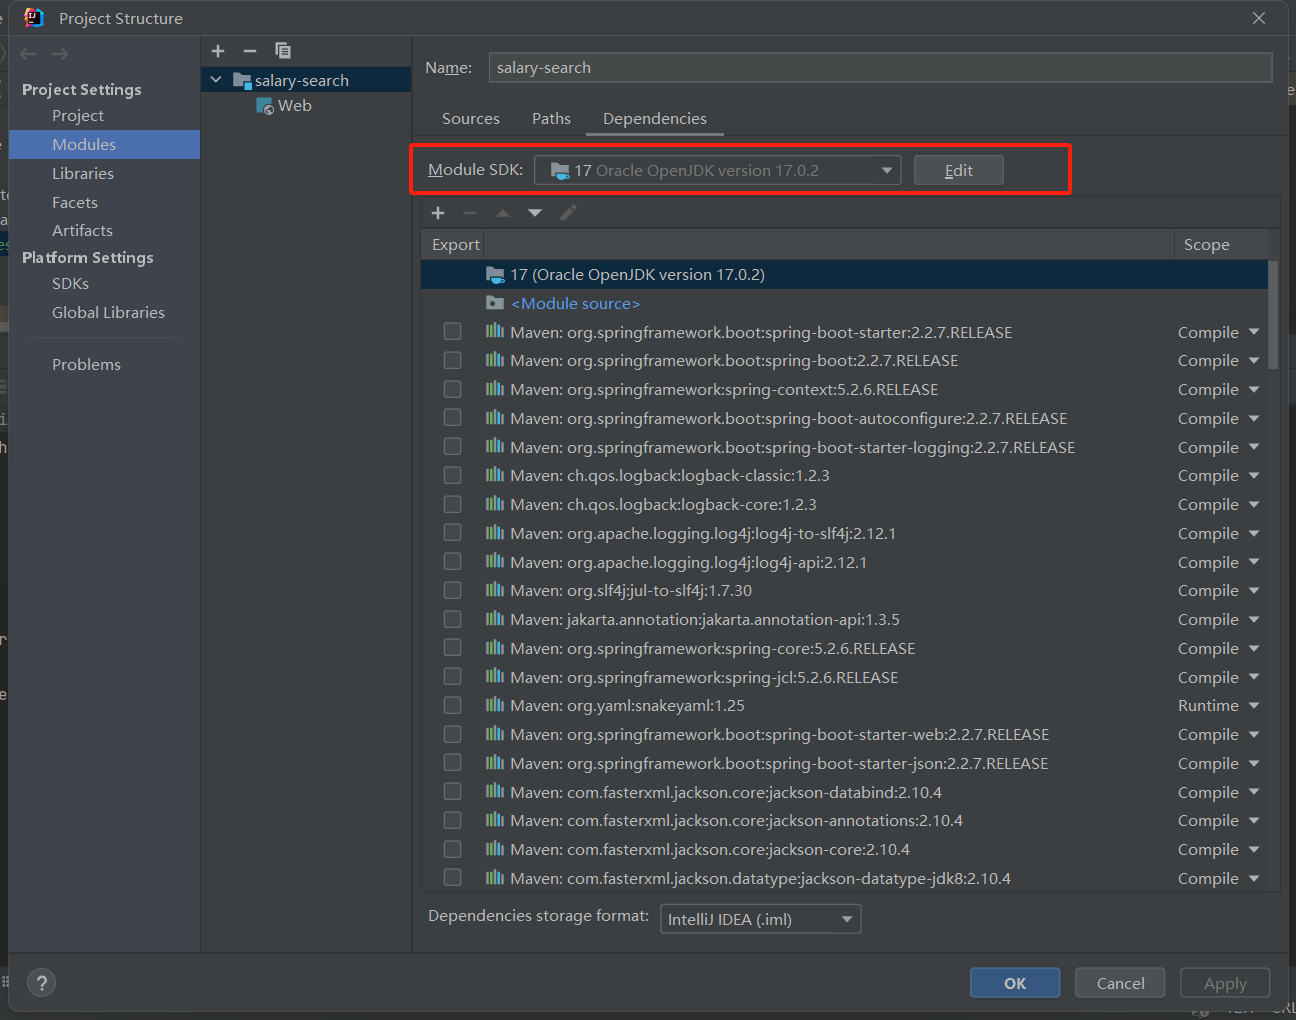This screenshot has width=1296, height=1020.
Task: Click library icon for logback-classic:1.2.3
Action: pos(495,475)
